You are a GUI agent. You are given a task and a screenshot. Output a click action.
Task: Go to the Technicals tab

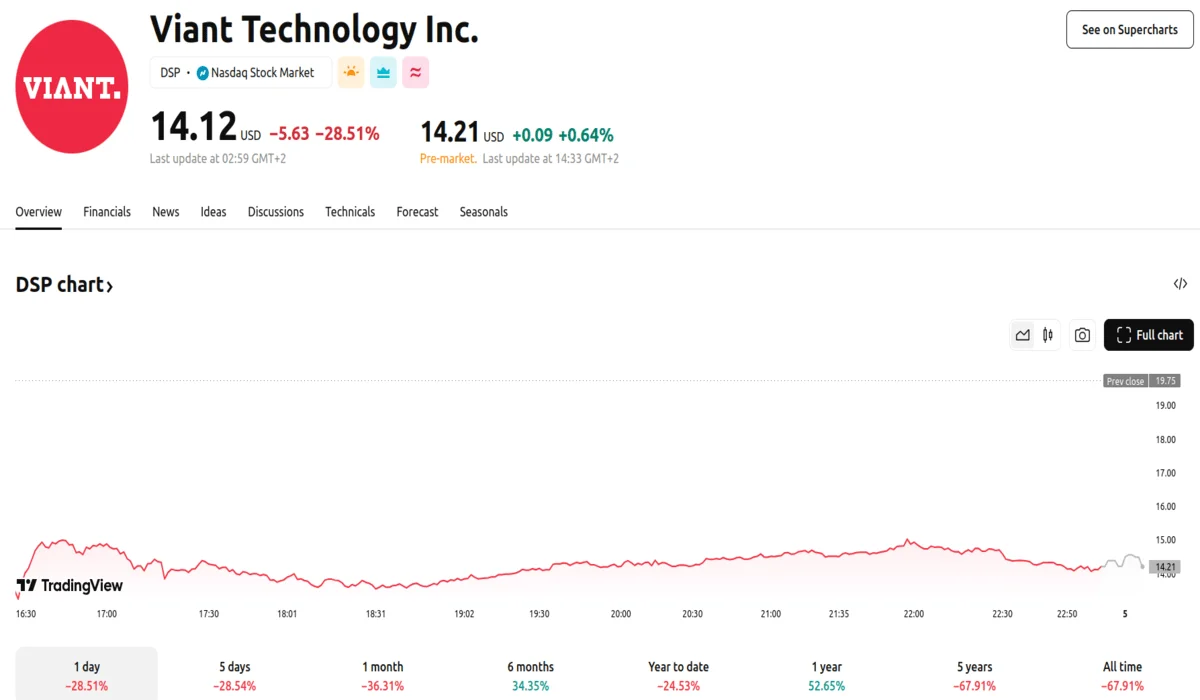pyautogui.click(x=350, y=212)
